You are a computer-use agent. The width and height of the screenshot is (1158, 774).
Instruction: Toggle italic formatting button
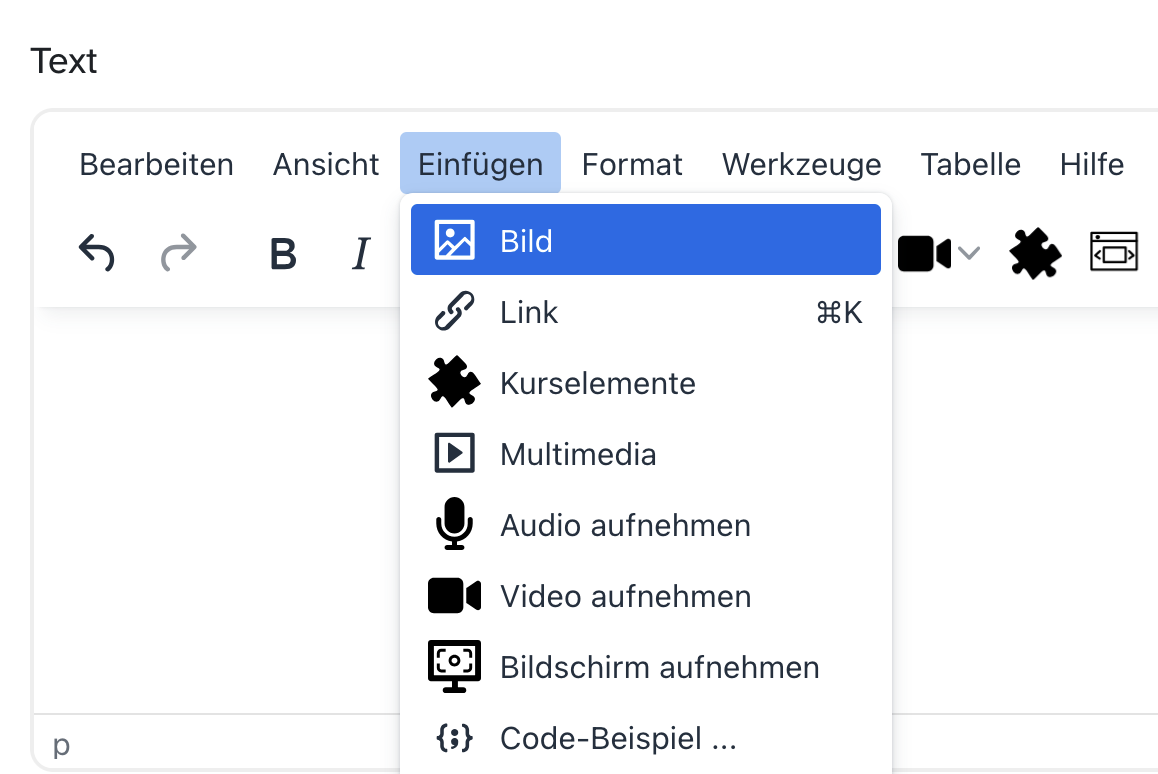[361, 254]
